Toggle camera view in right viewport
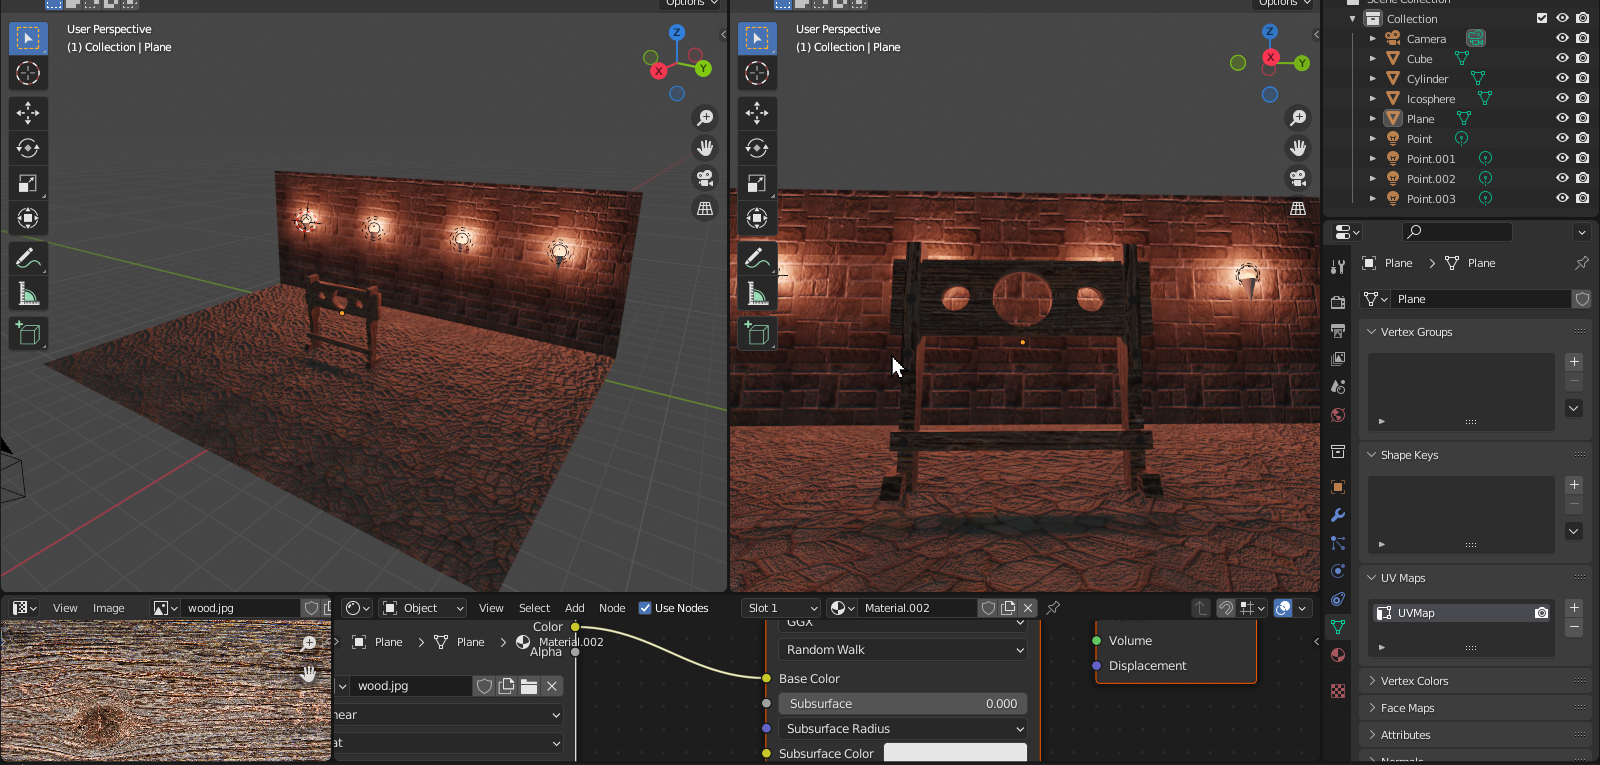Viewport: 1600px width, 765px height. point(1298,178)
